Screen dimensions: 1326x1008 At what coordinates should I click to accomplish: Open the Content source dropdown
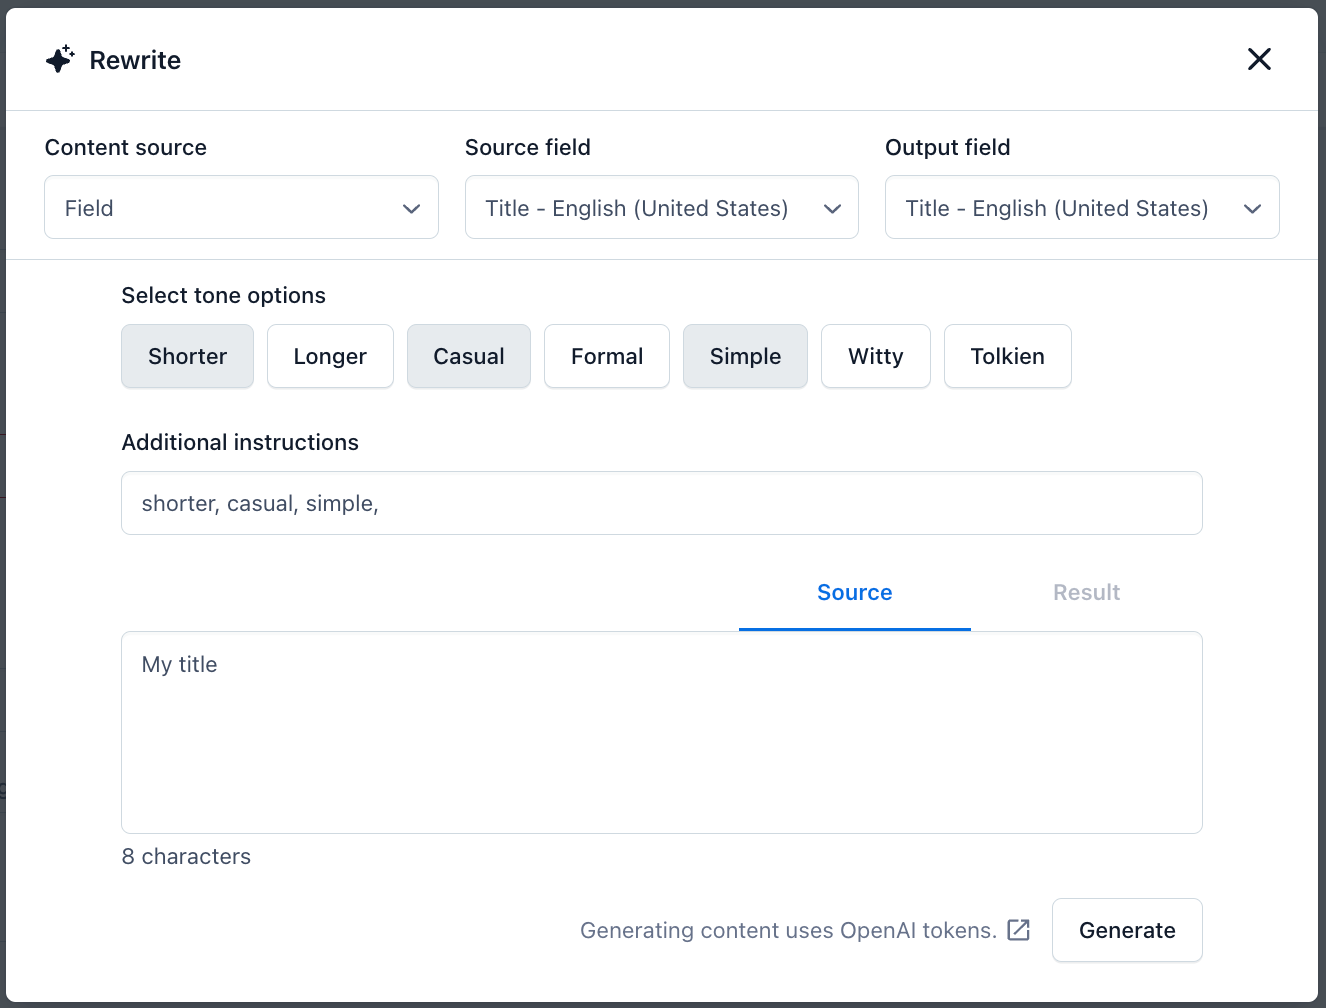click(x=241, y=207)
